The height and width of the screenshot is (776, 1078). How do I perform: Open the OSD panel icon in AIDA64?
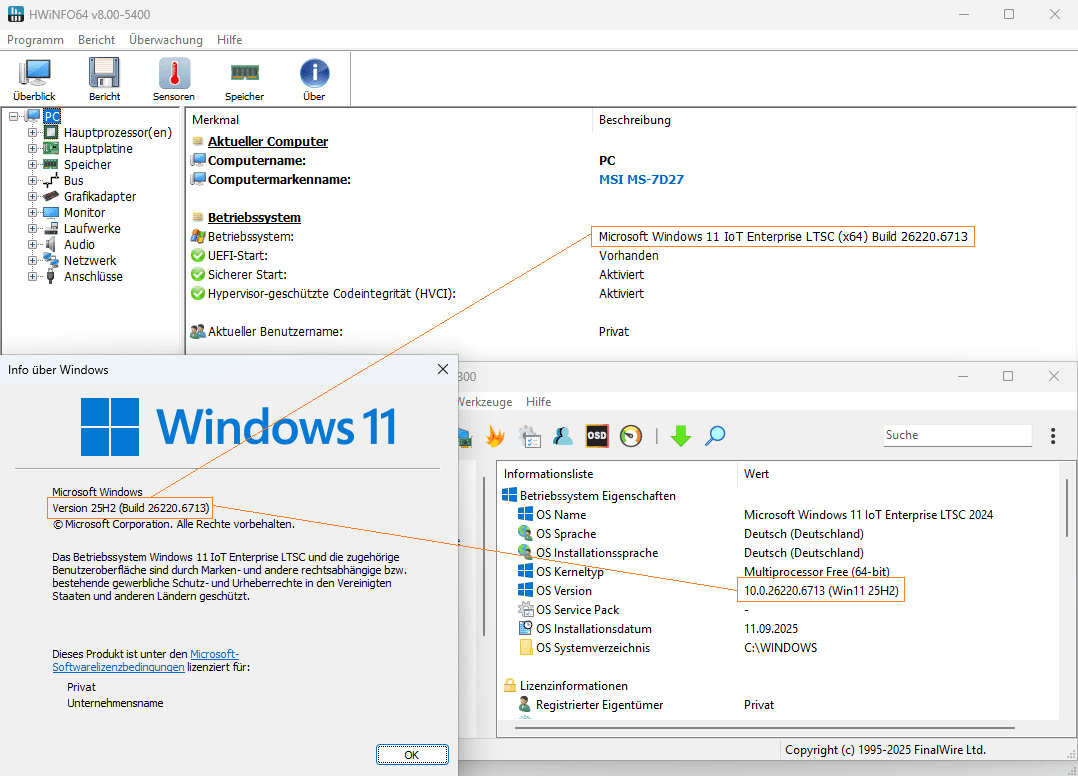597,436
